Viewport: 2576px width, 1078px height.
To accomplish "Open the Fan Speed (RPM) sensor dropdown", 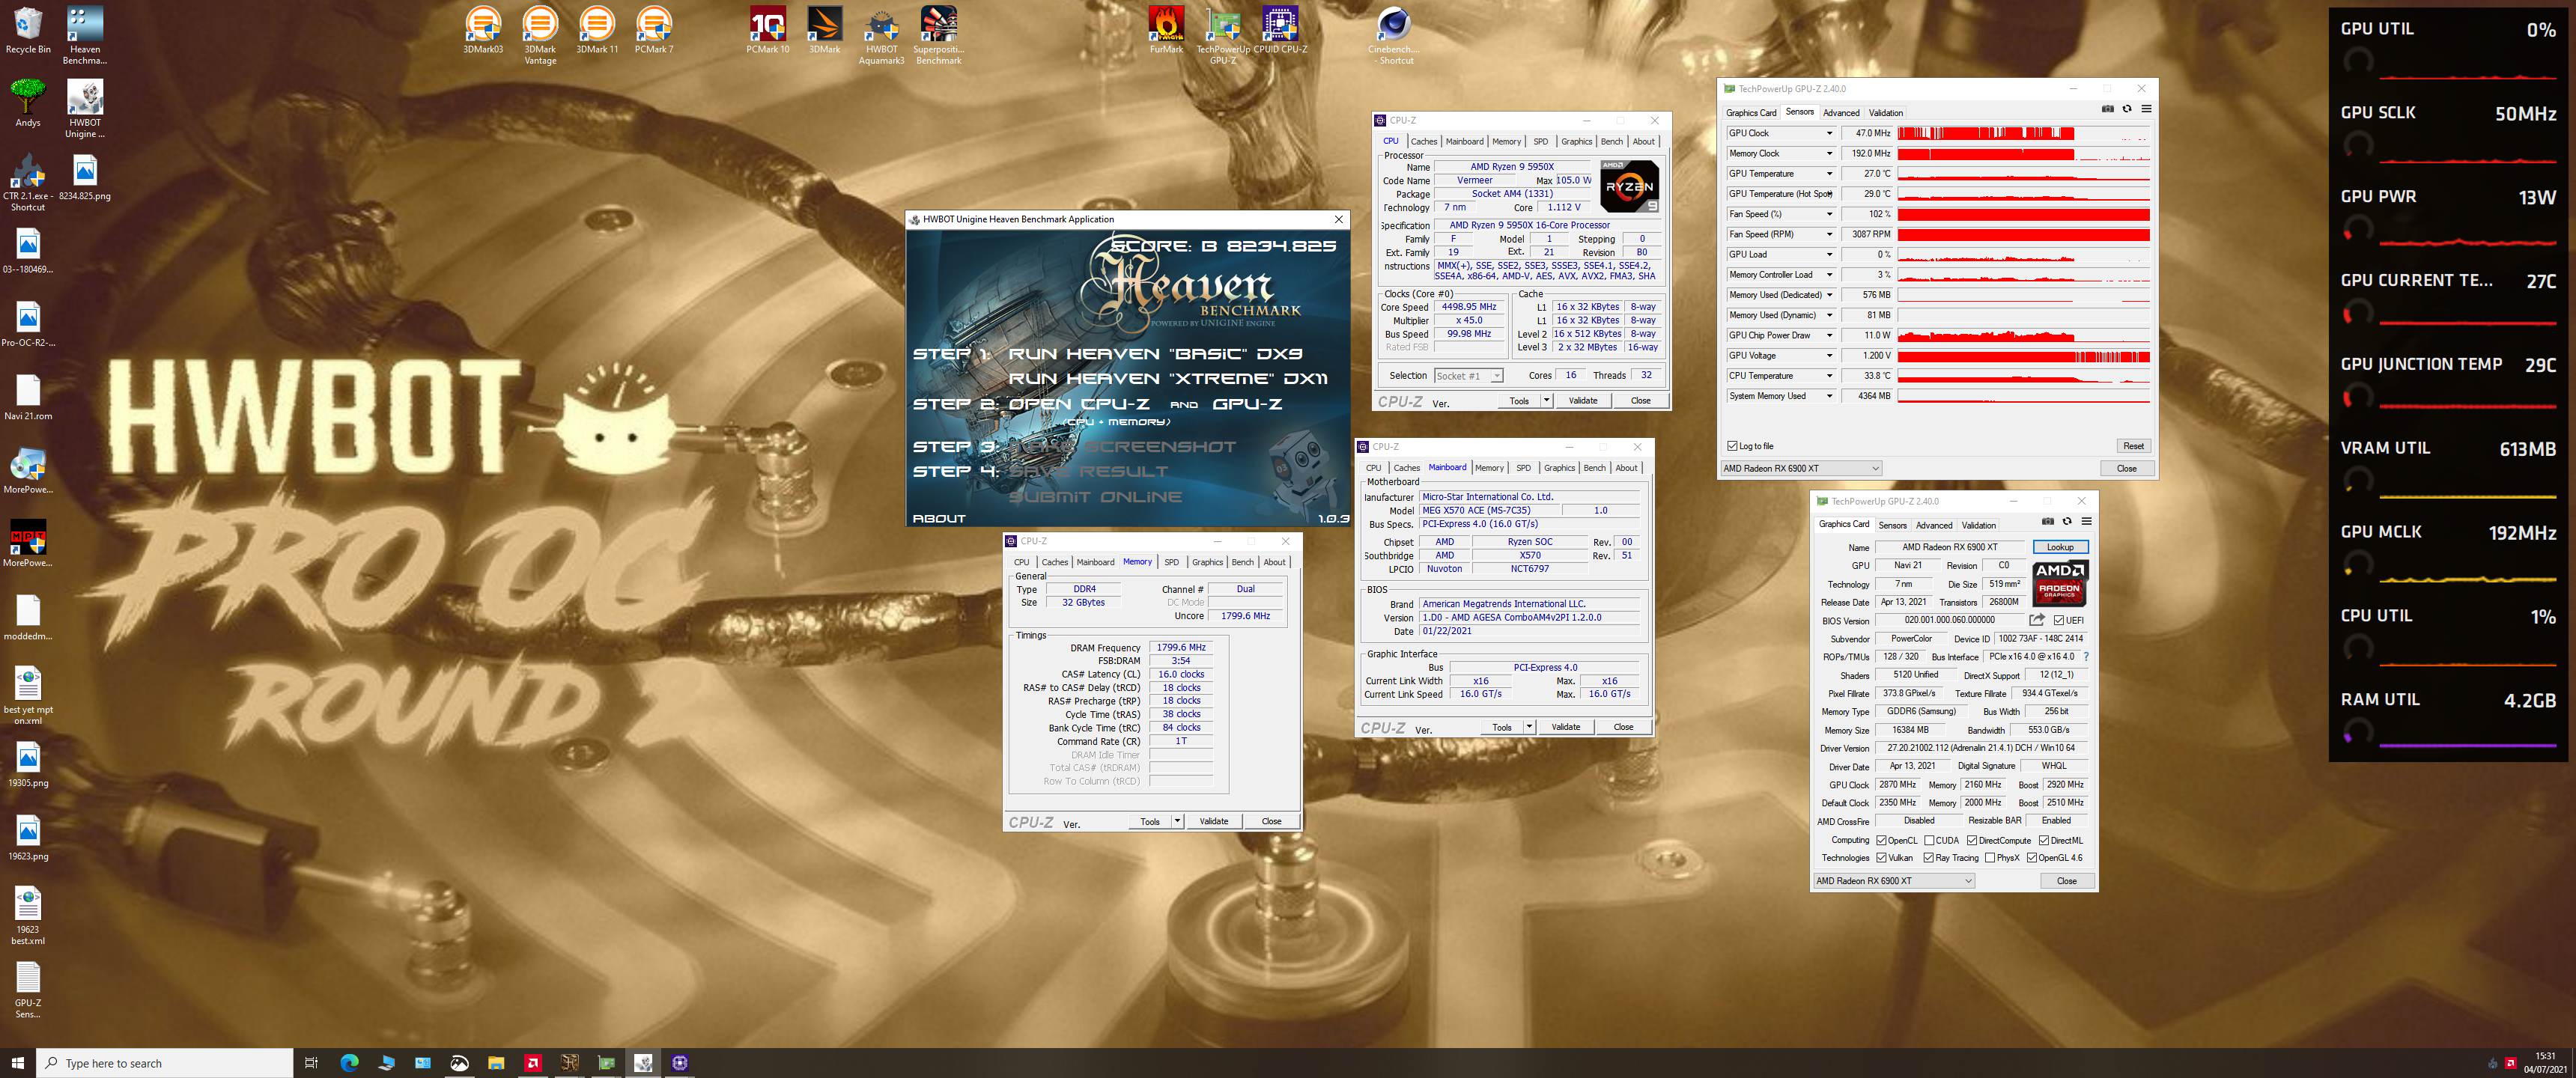I will point(1830,234).
